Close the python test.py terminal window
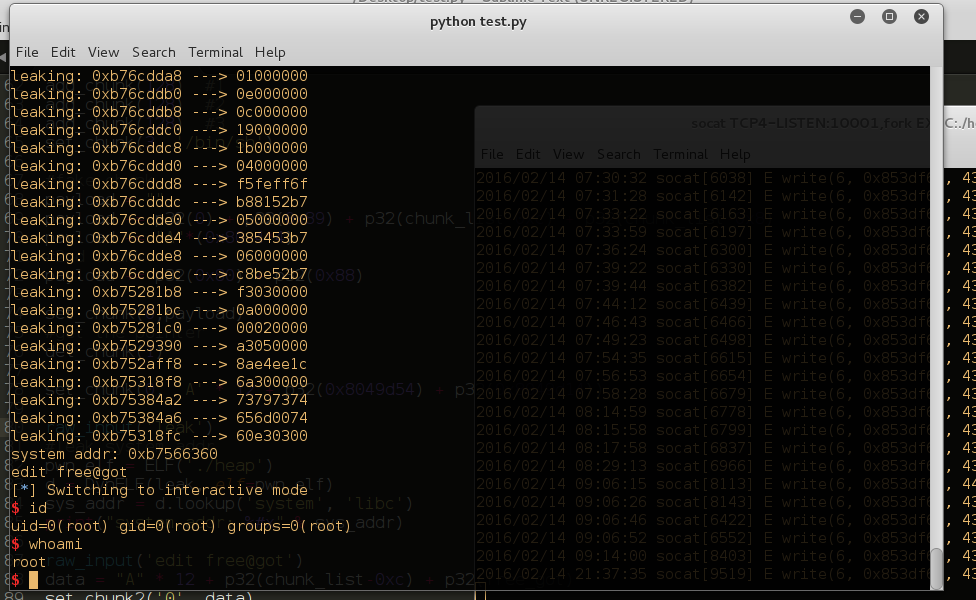The image size is (976, 600). click(921, 17)
